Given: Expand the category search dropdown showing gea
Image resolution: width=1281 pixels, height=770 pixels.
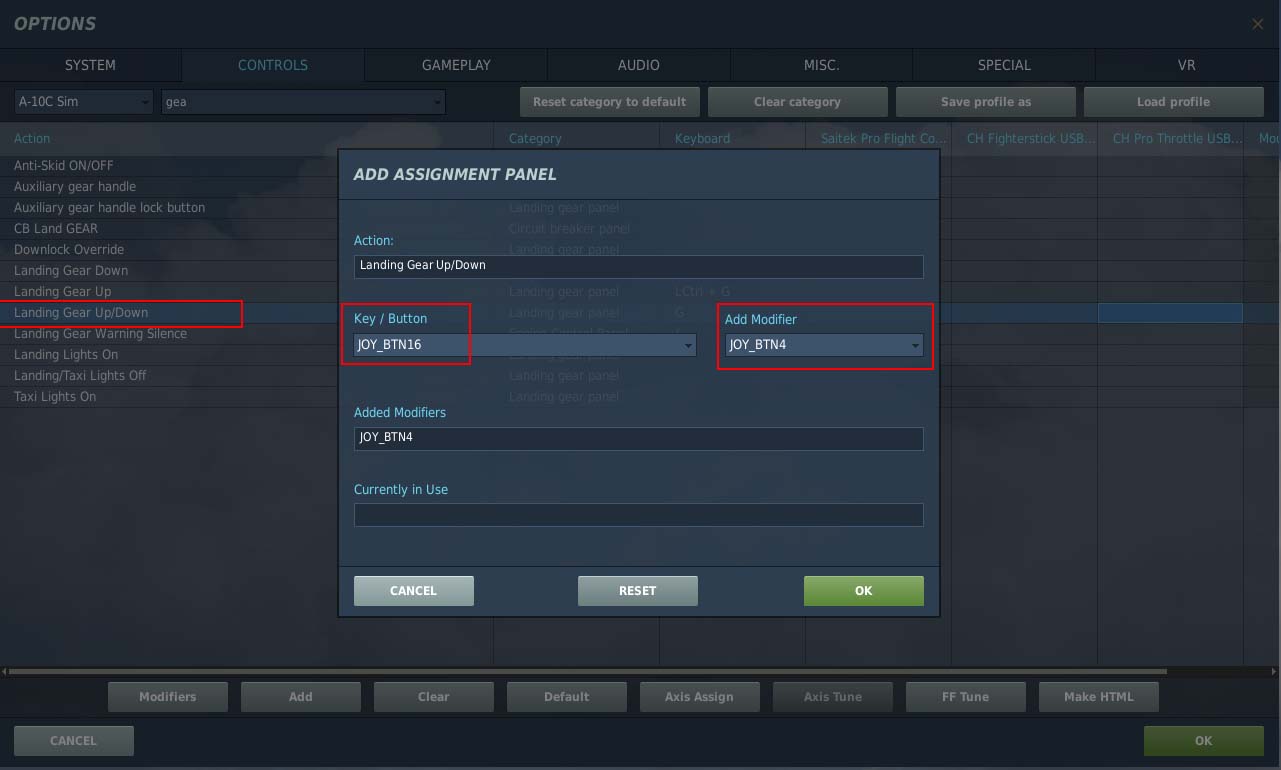Looking at the screenshot, I should tap(303, 102).
